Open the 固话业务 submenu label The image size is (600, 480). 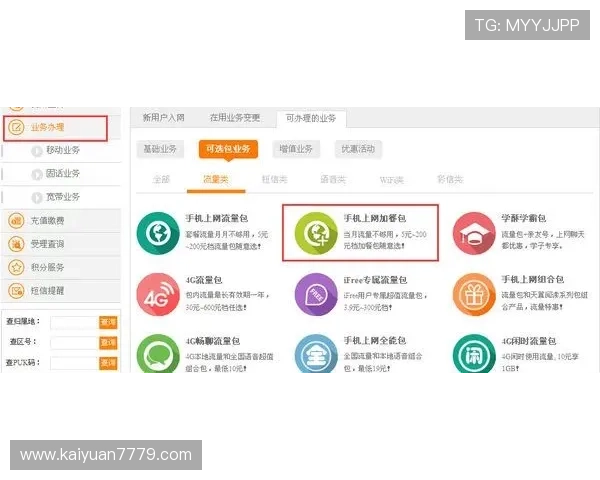[63, 173]
